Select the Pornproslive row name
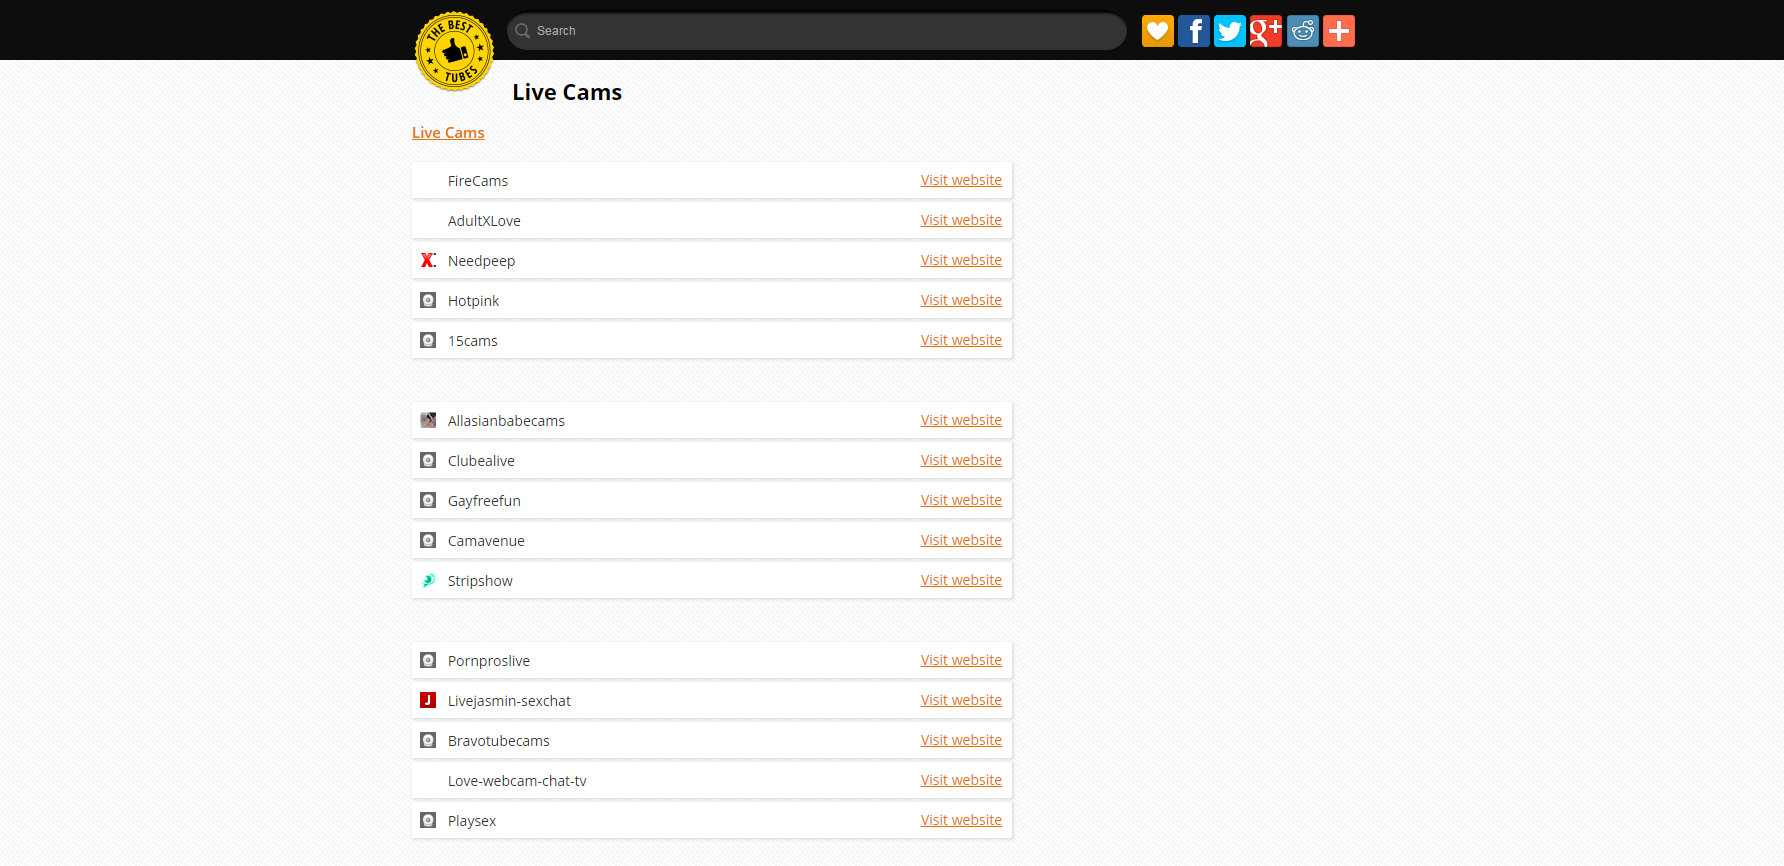The height and width of the screenshot is (866, 1784). click(x=489, y=661)
